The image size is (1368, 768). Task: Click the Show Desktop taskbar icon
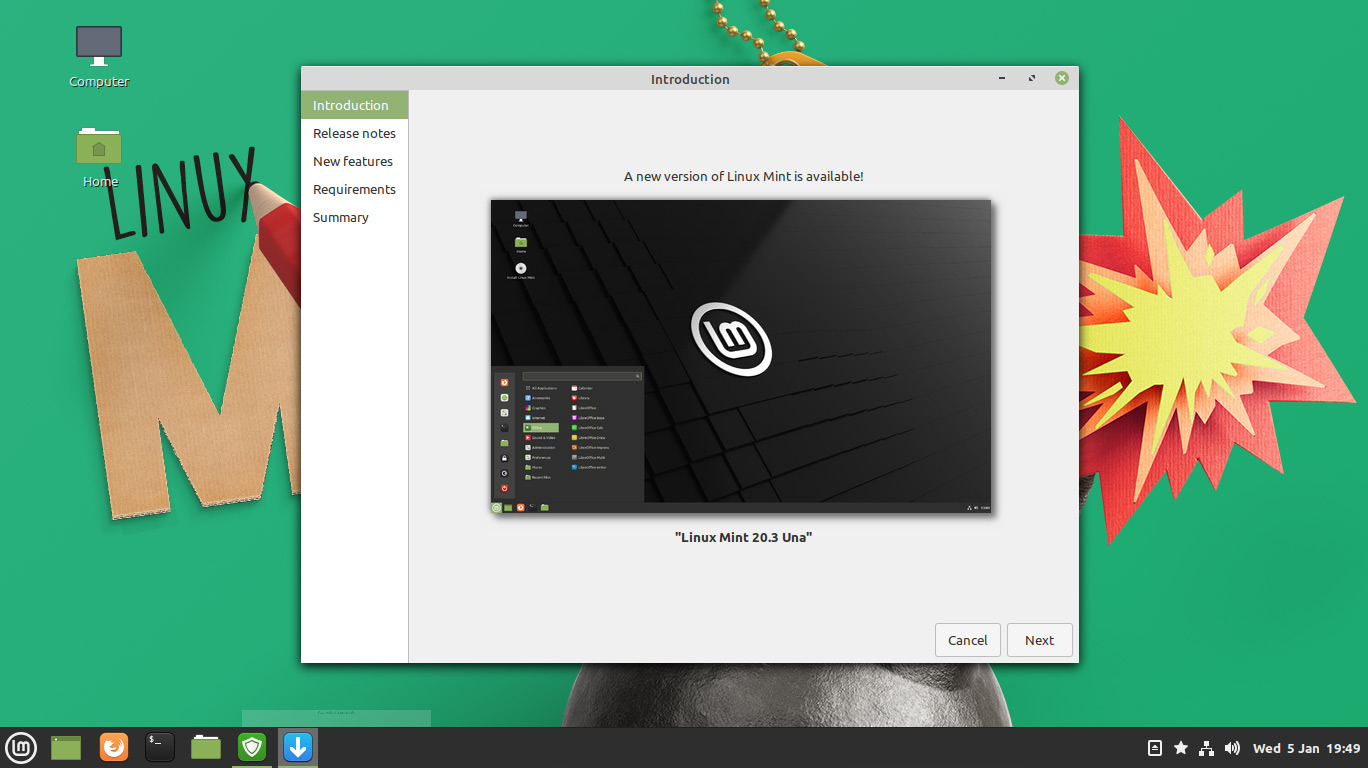66,747
